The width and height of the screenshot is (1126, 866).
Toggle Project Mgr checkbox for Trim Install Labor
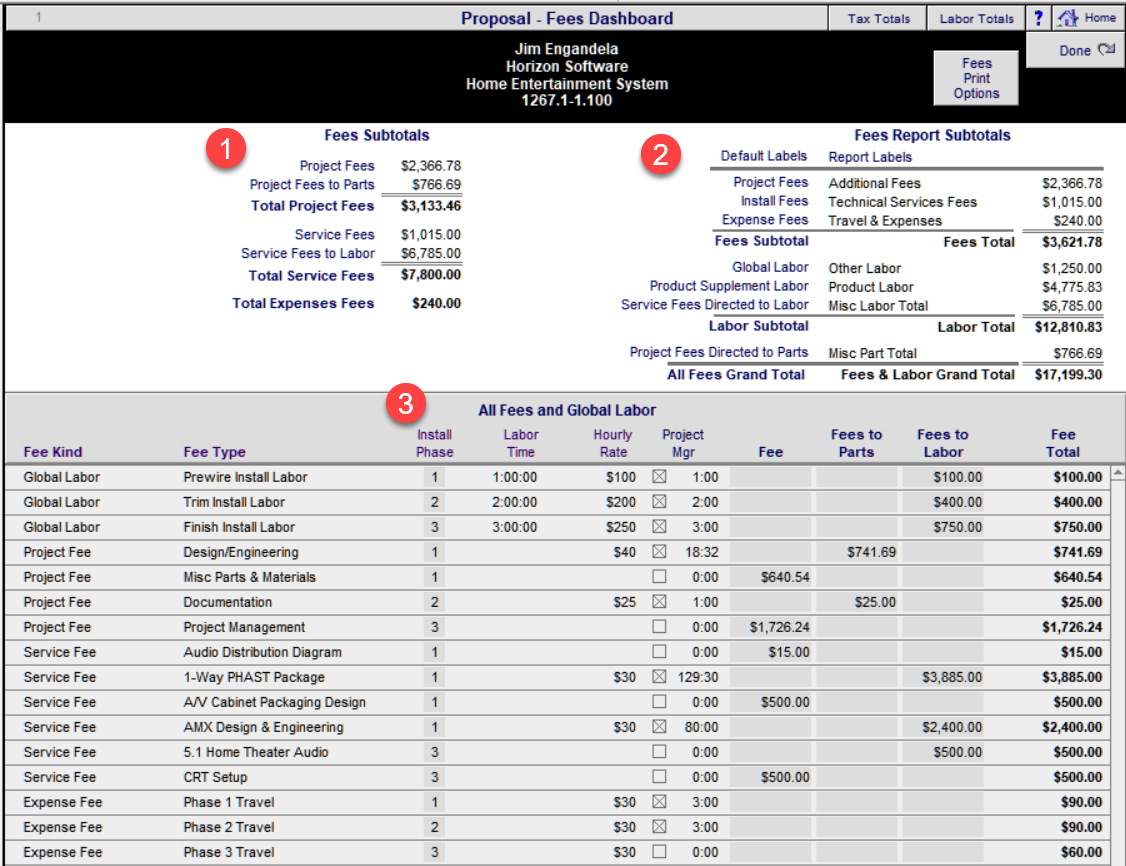point(659,502)
